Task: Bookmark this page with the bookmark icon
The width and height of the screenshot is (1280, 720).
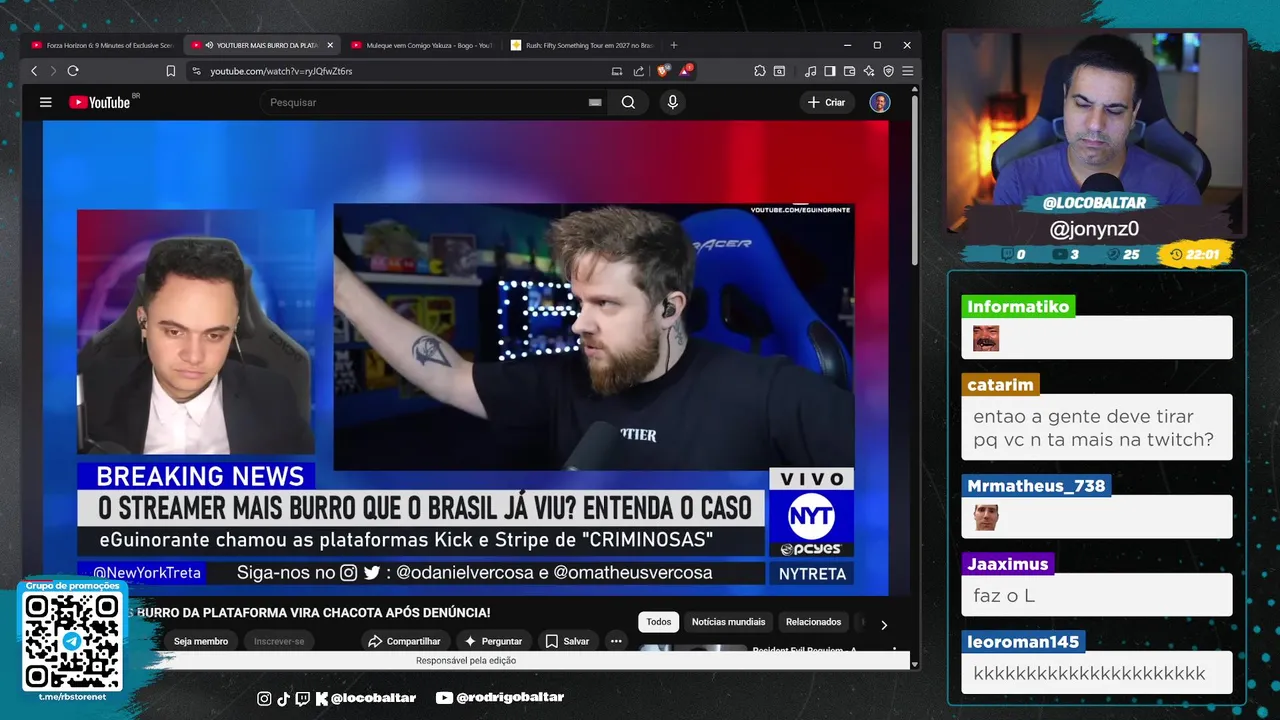Action: point(171,71)
